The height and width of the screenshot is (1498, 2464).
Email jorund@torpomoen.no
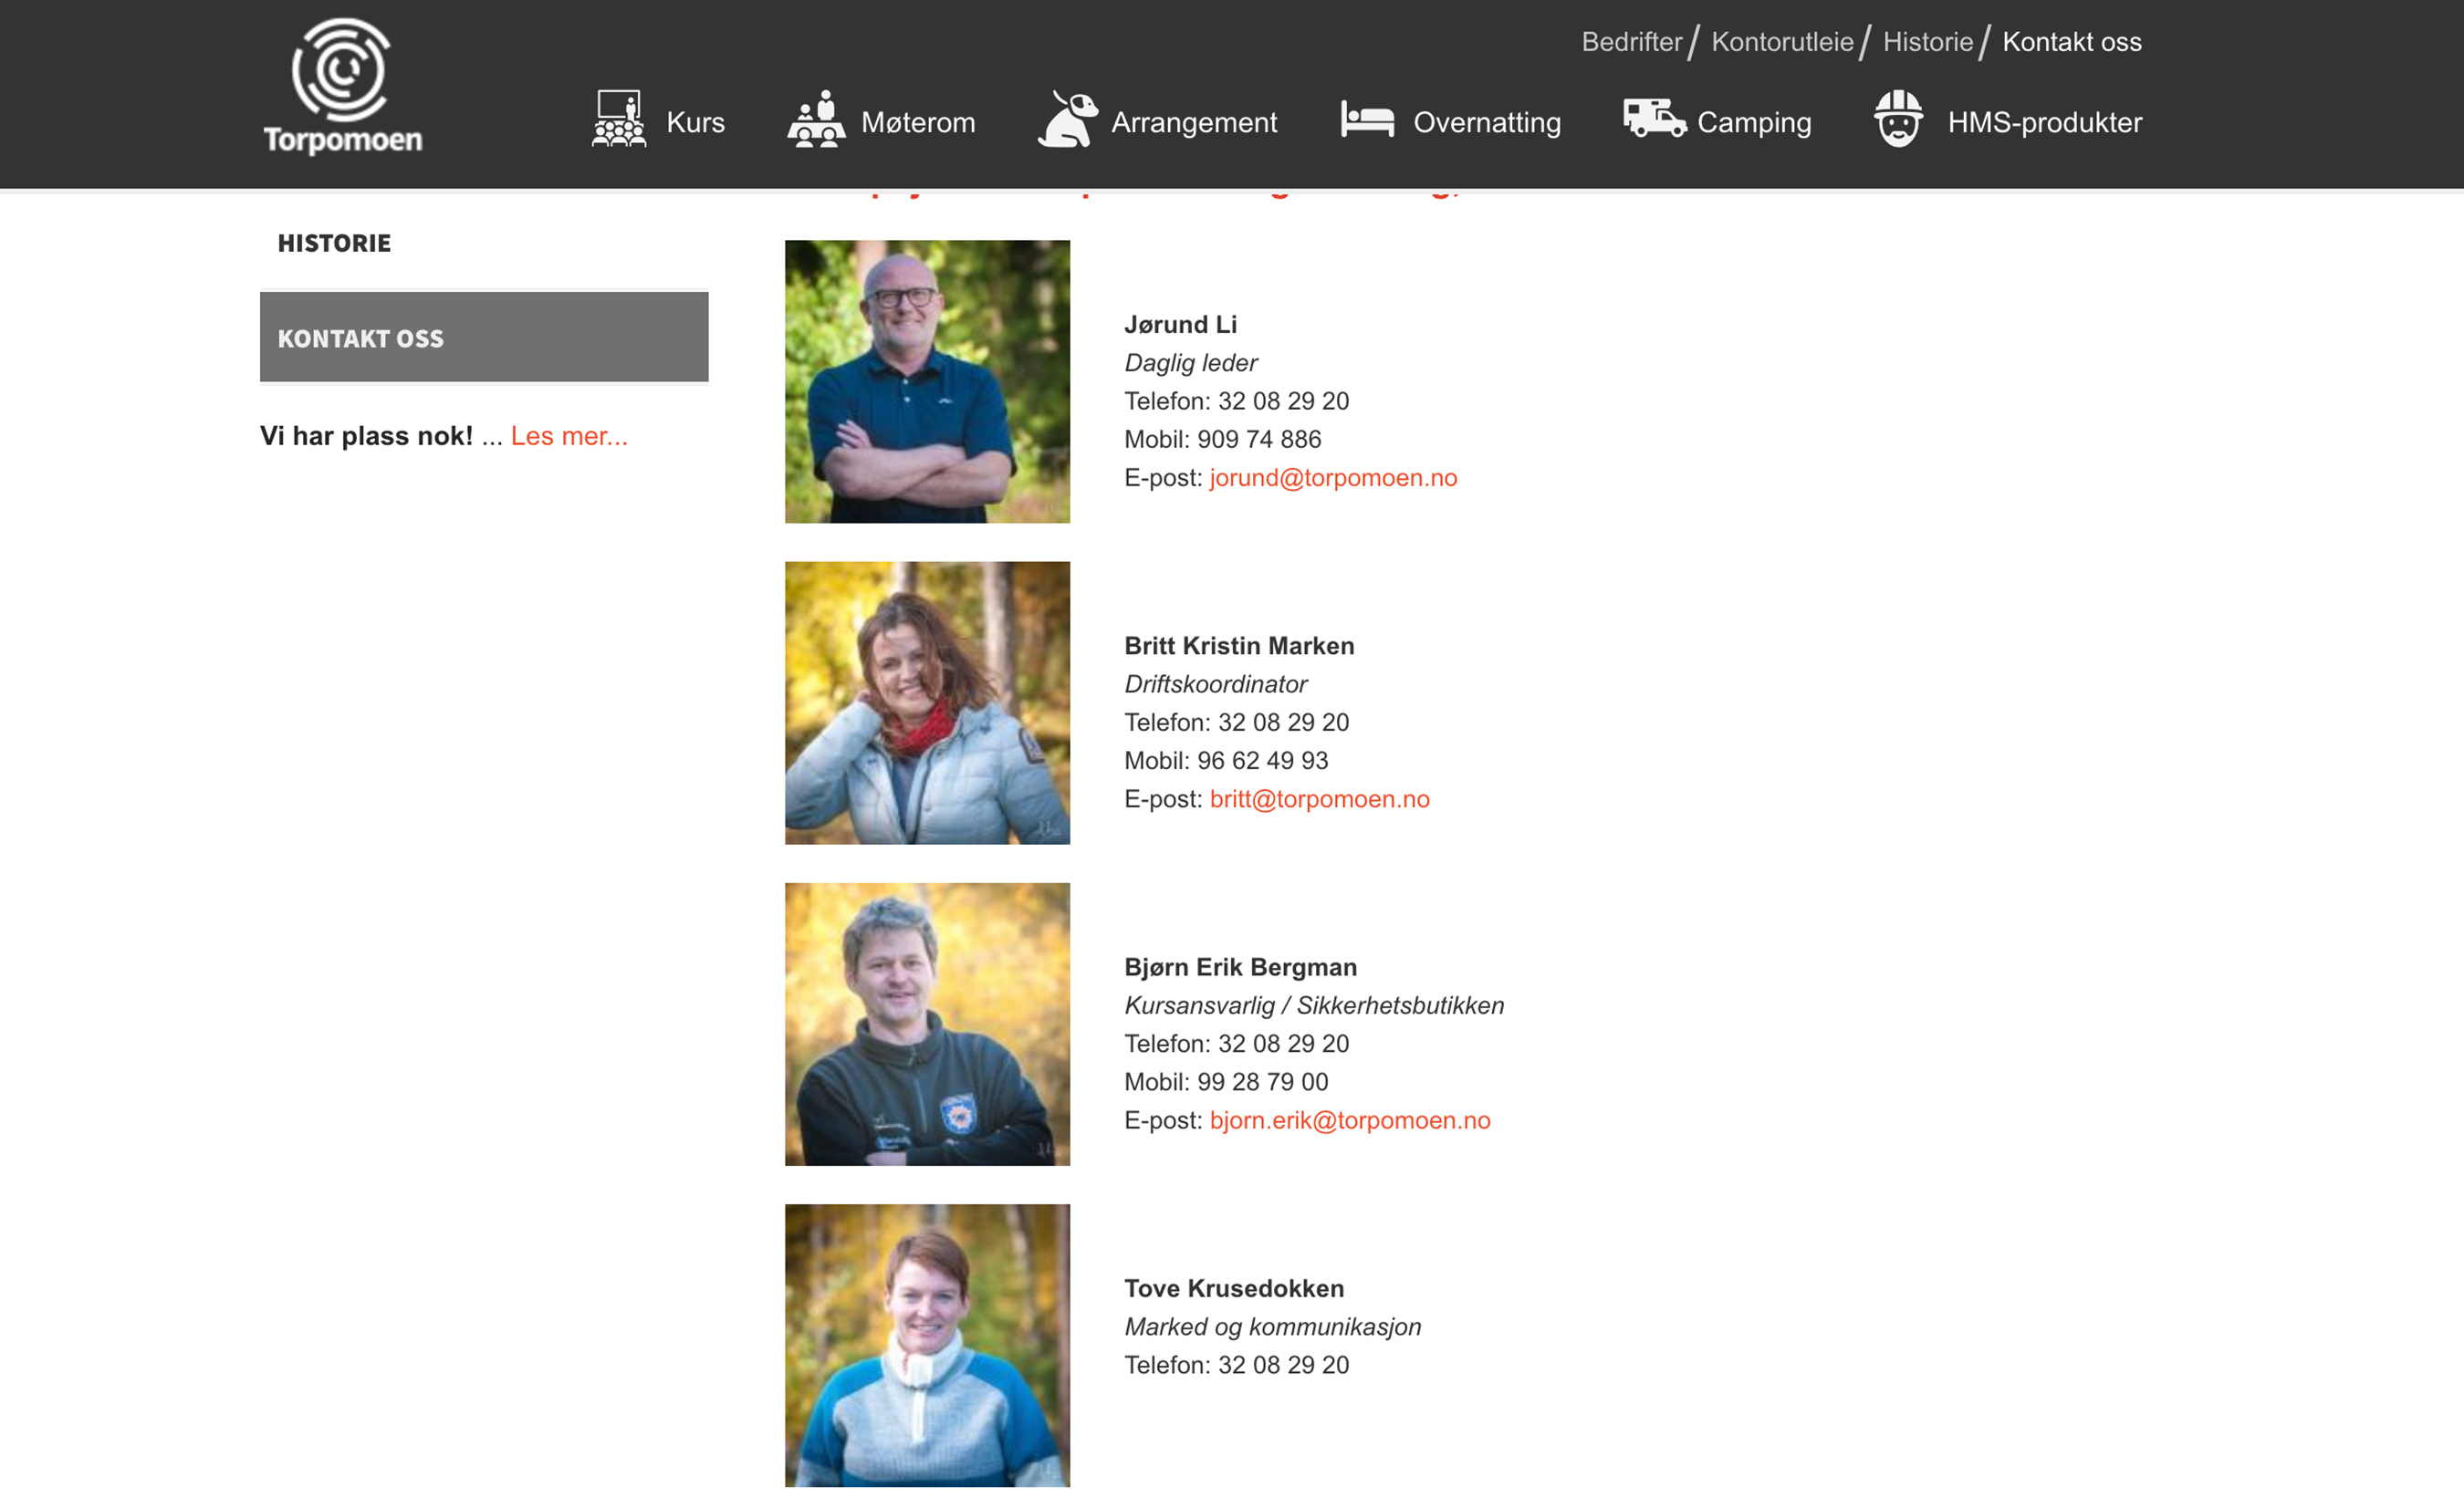[x=1333, y=478]
